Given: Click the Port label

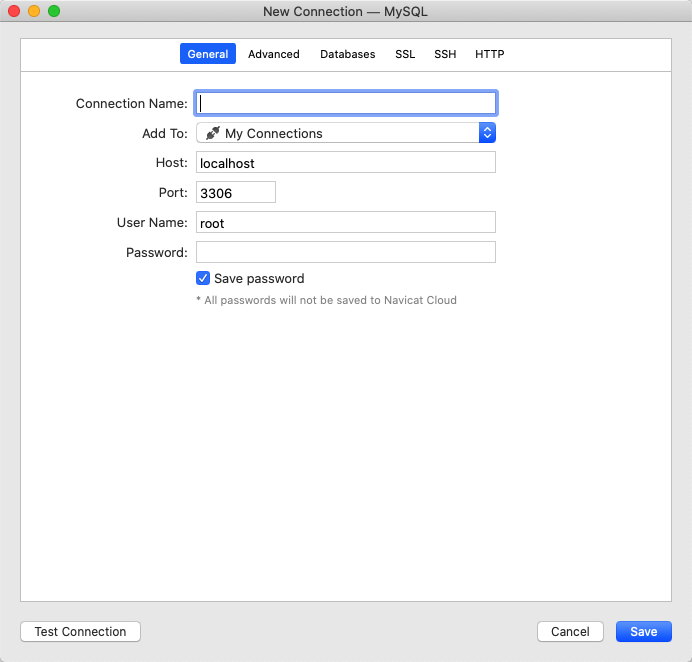Looking at the screenshot, I should point(173,192).
